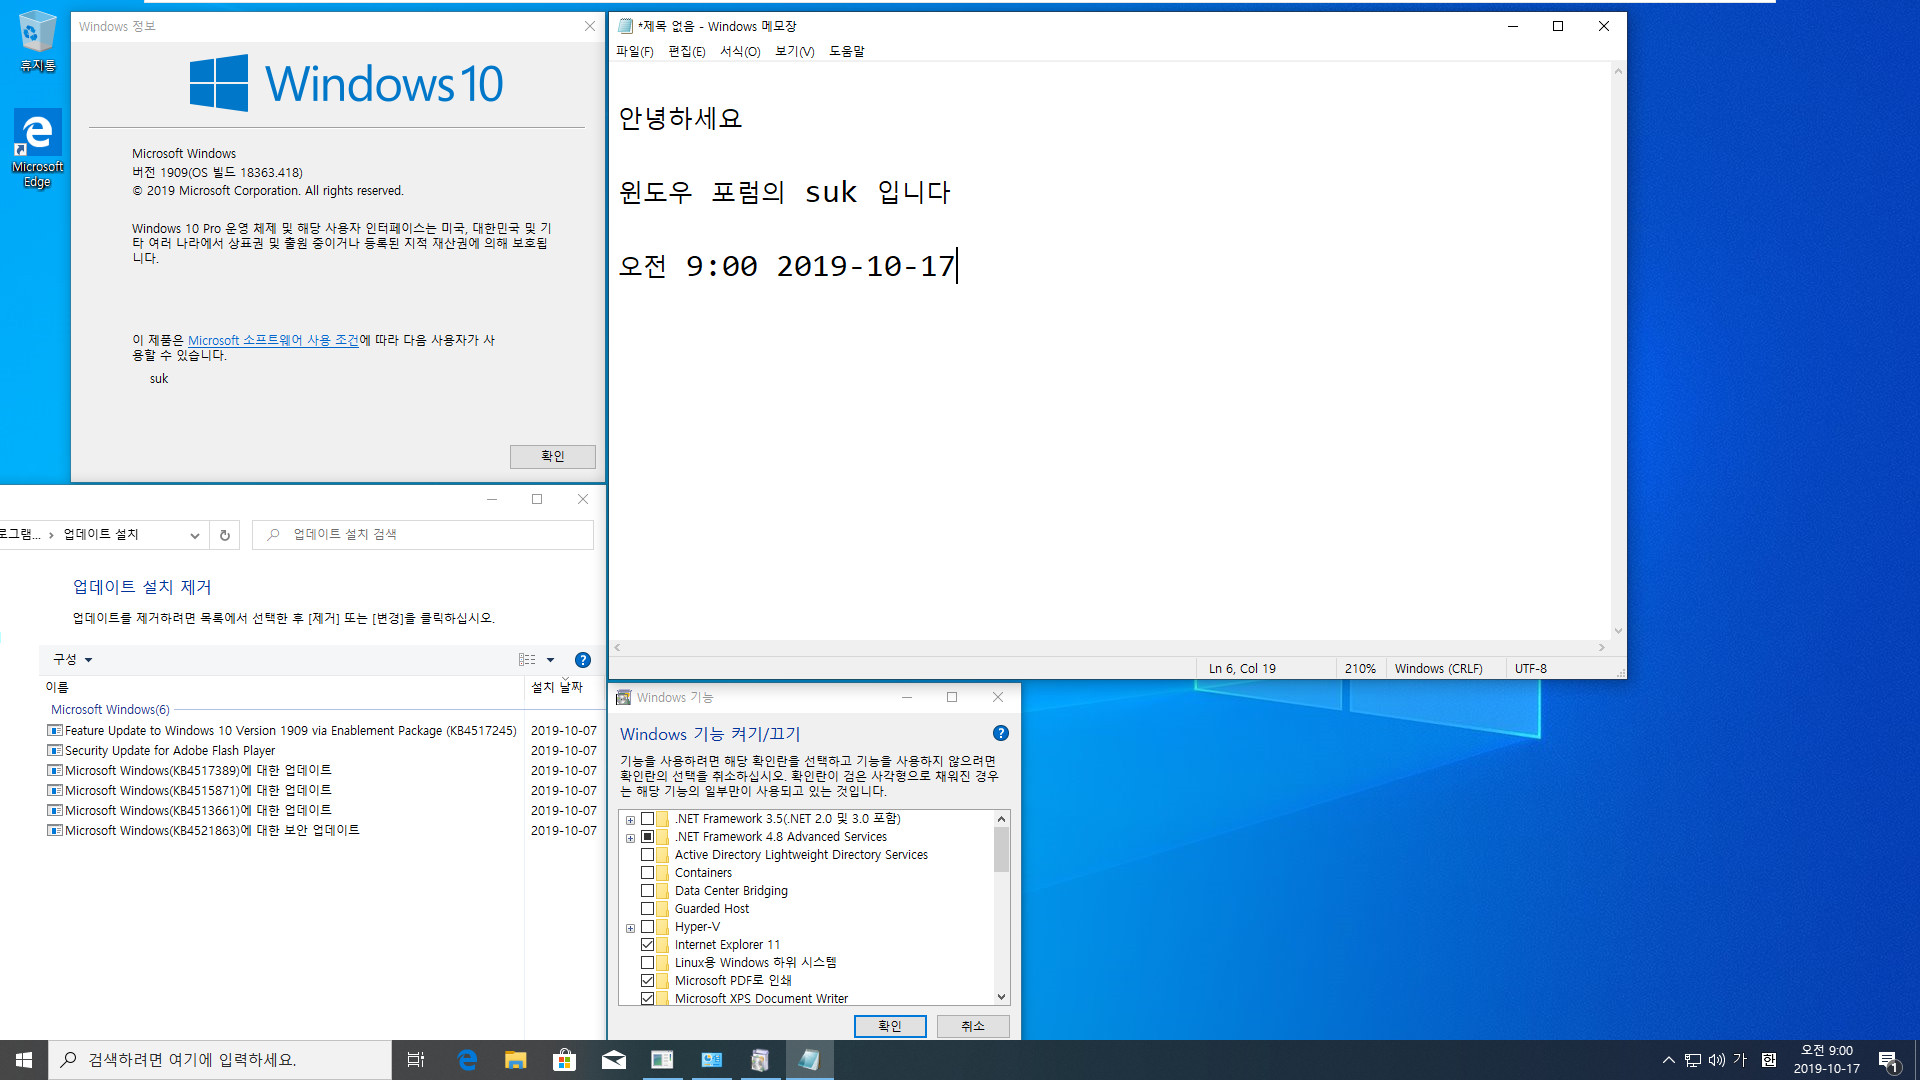Click Windows Features list scrollbar thumb
The width and height of the screenshot is (1920, 1080).
pos(1001,849)
